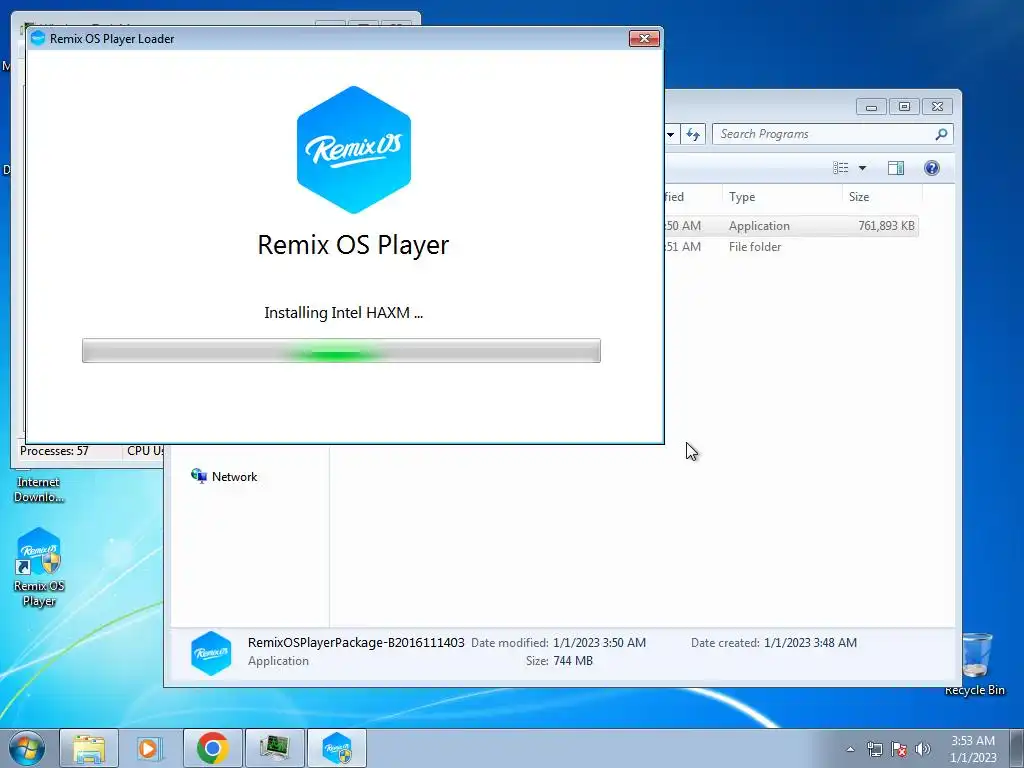The image size is (1024, 768).
Task: Open Explorer help question mark icon
Action: [931, 168]
